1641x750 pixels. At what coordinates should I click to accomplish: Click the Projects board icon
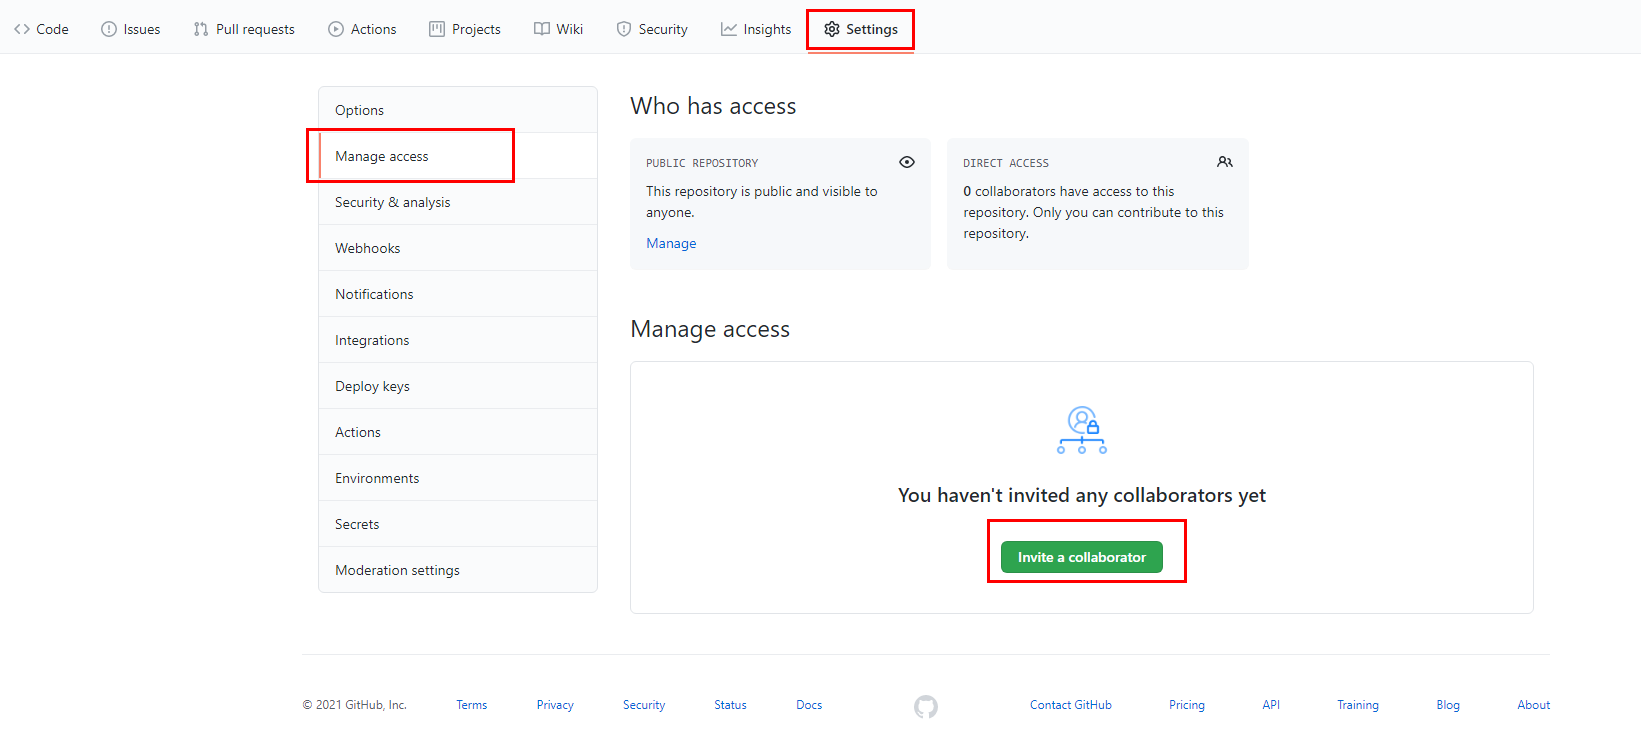click(x=437, y=29)
